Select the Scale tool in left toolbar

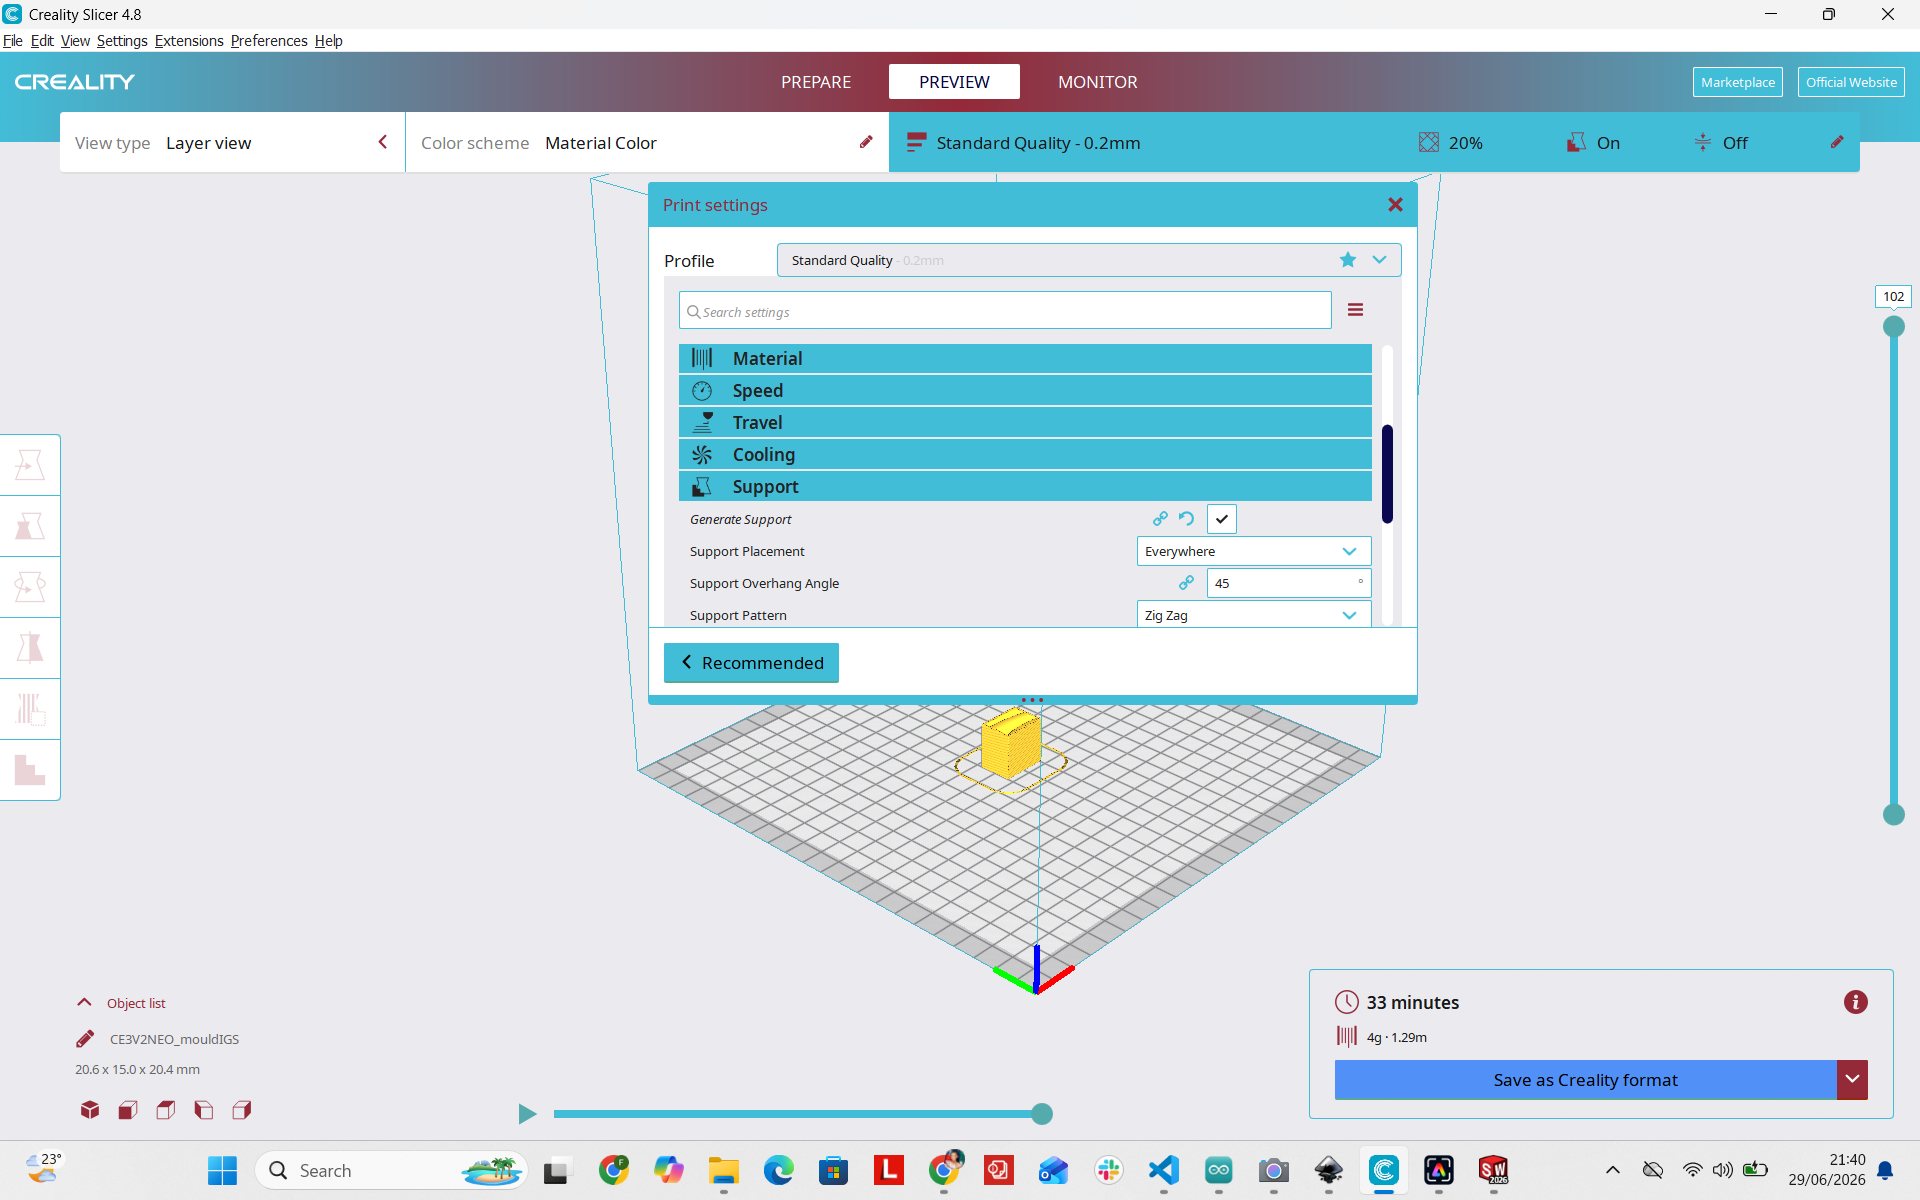coord(30,526)
